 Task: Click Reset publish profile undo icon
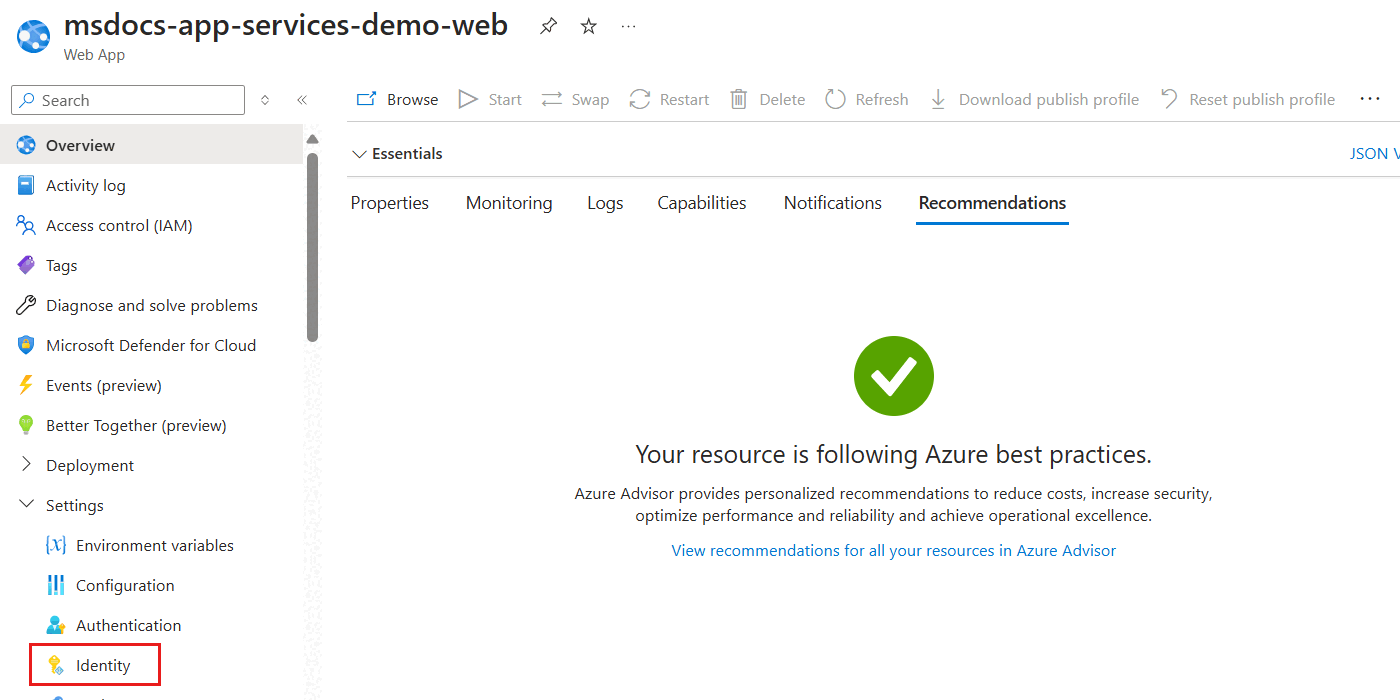(x=1169, y=99)
